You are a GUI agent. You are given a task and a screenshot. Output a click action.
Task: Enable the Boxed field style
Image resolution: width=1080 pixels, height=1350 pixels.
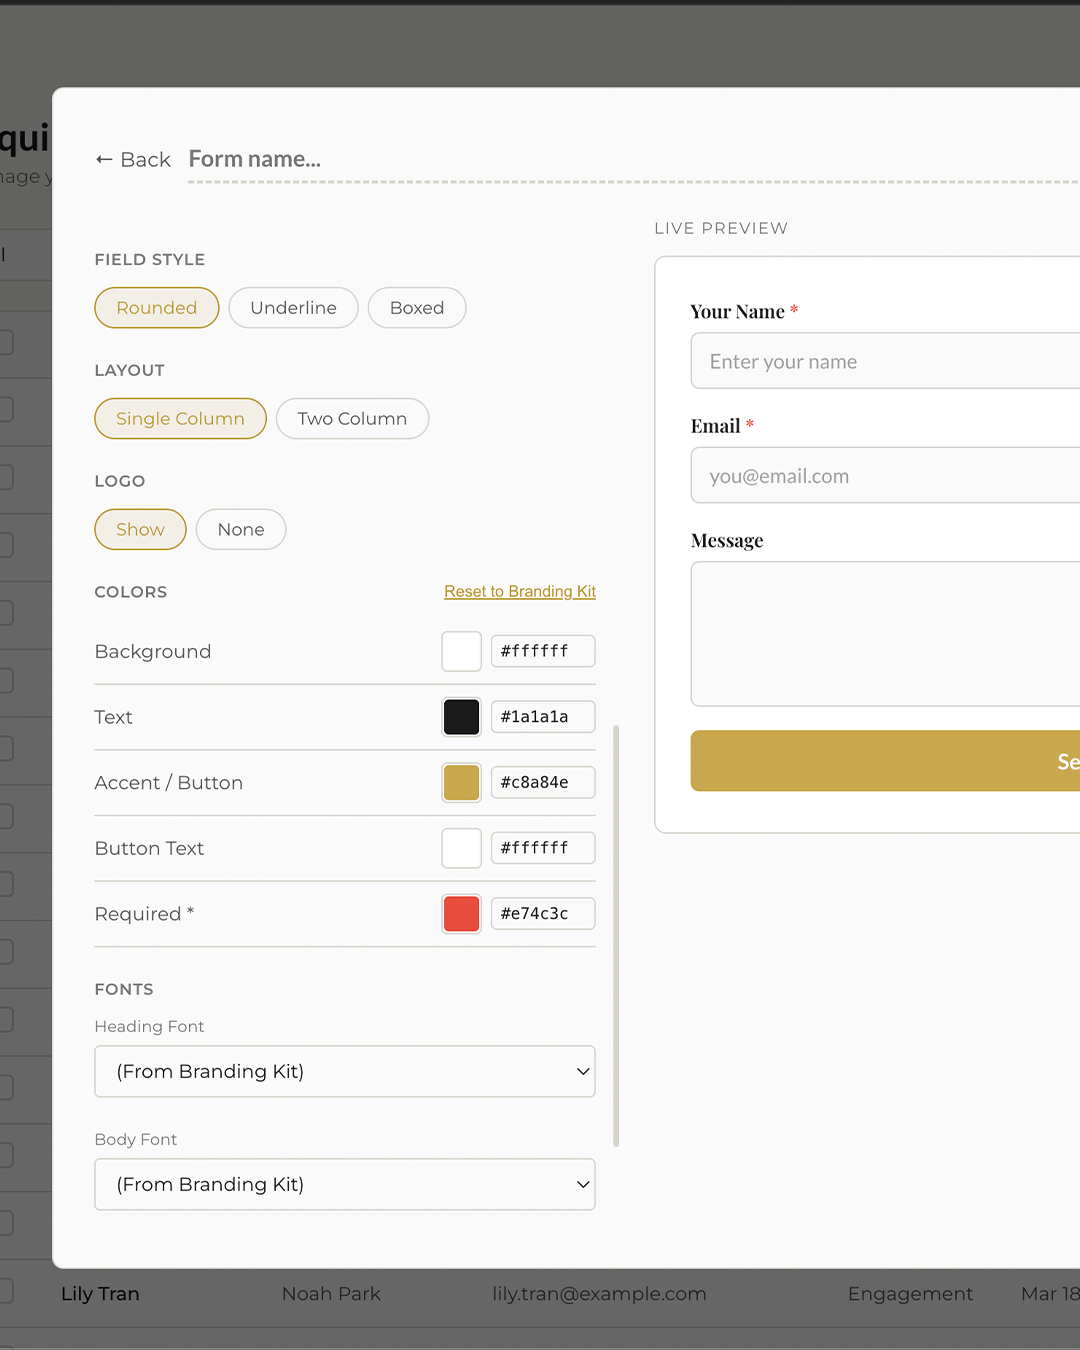[417, 308]
